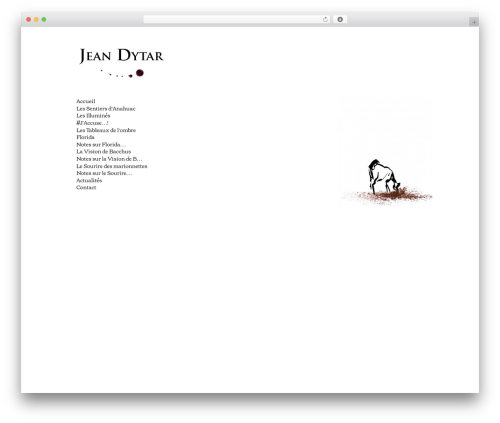This screenshot has width=500, height=423.
Task: Open the Accueil menu link
Action: coord(86,101)
